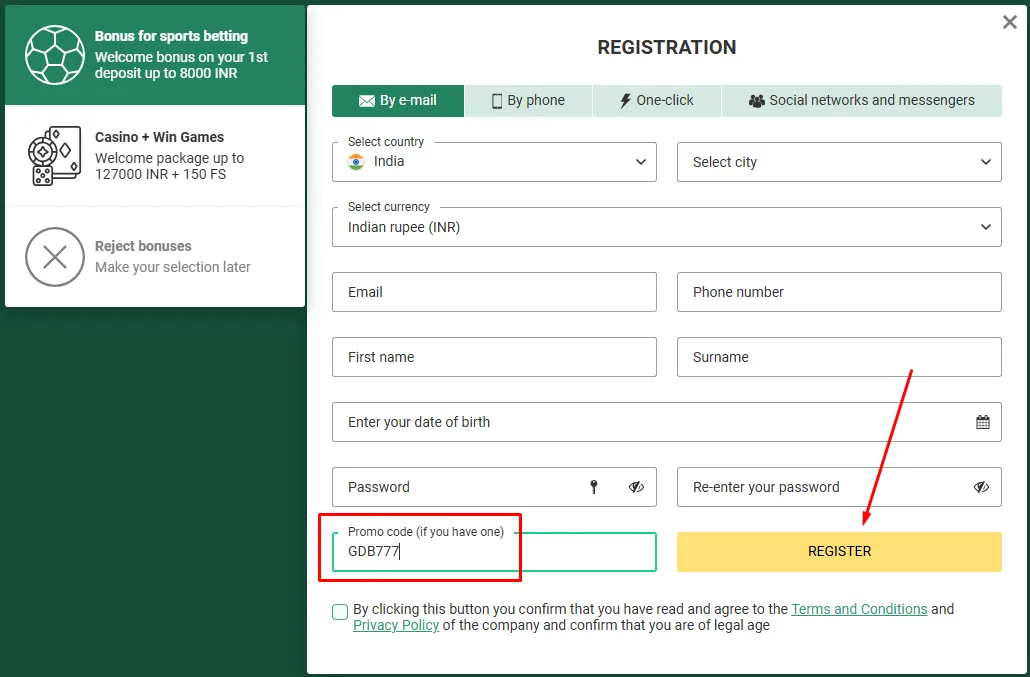The image size is (1030, 677).
Task: Switch to By phone tab
Action: pos(528,100)
